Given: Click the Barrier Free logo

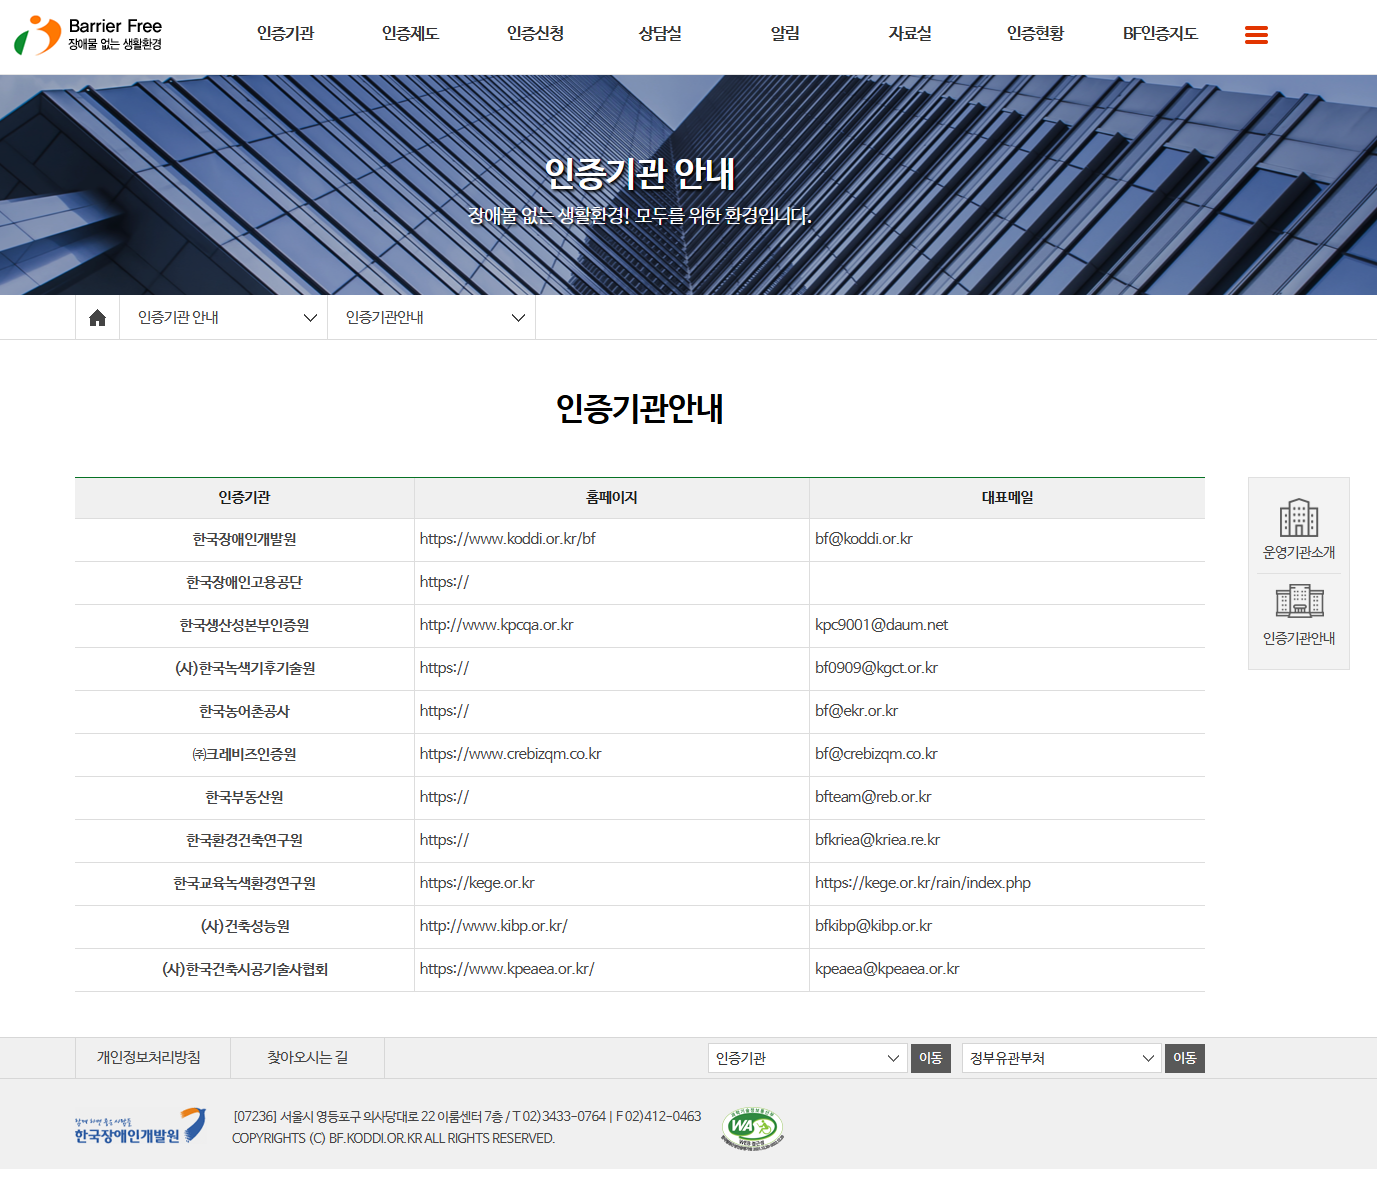Looking at the screenshot, I should (x=88, y=35).
